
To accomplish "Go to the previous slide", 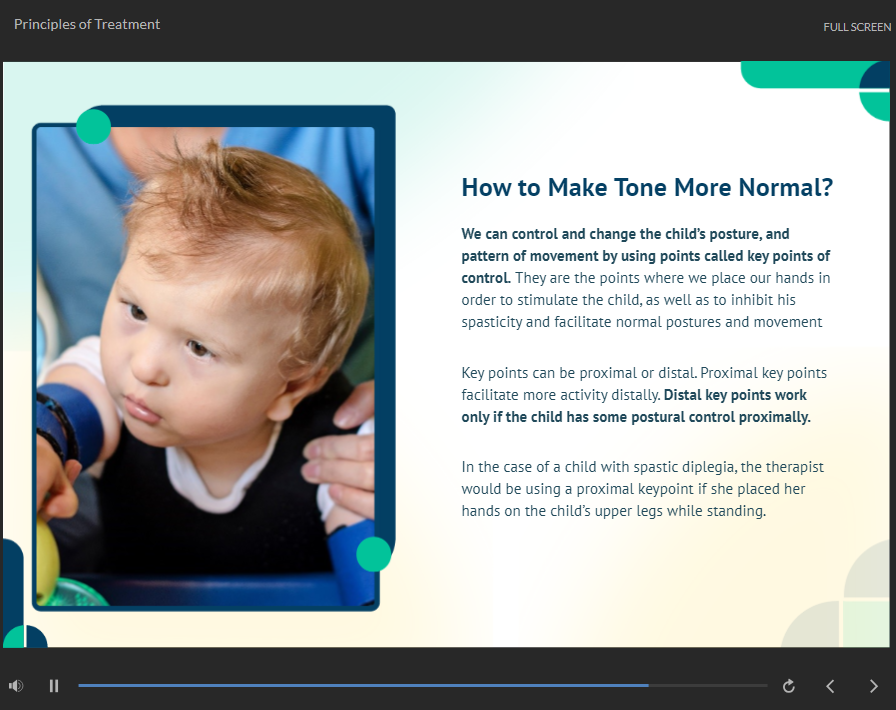I will pos(830,686).
